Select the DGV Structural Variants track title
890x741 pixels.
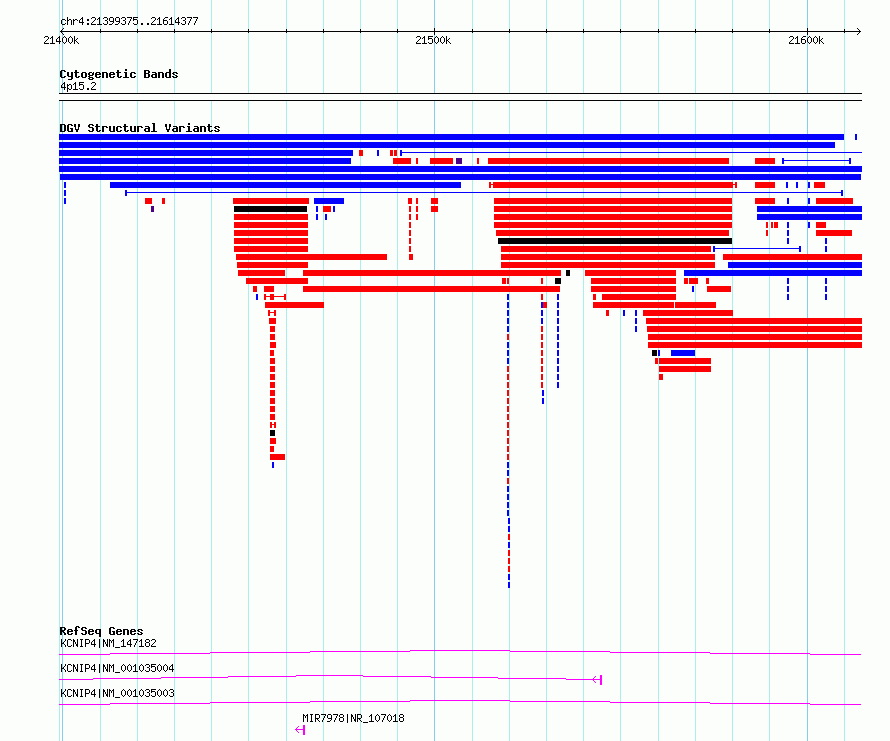pyautogui.click(x=140, y=128)
